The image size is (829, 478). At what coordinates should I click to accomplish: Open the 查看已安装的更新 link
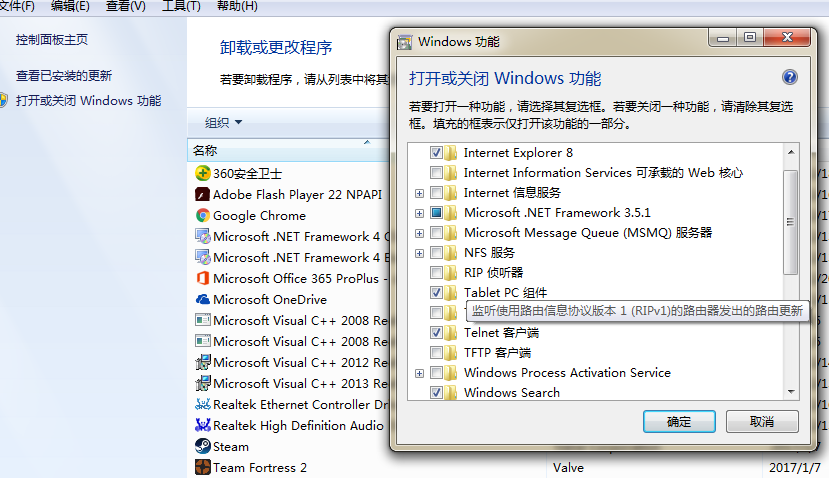[x=64, y=76]
